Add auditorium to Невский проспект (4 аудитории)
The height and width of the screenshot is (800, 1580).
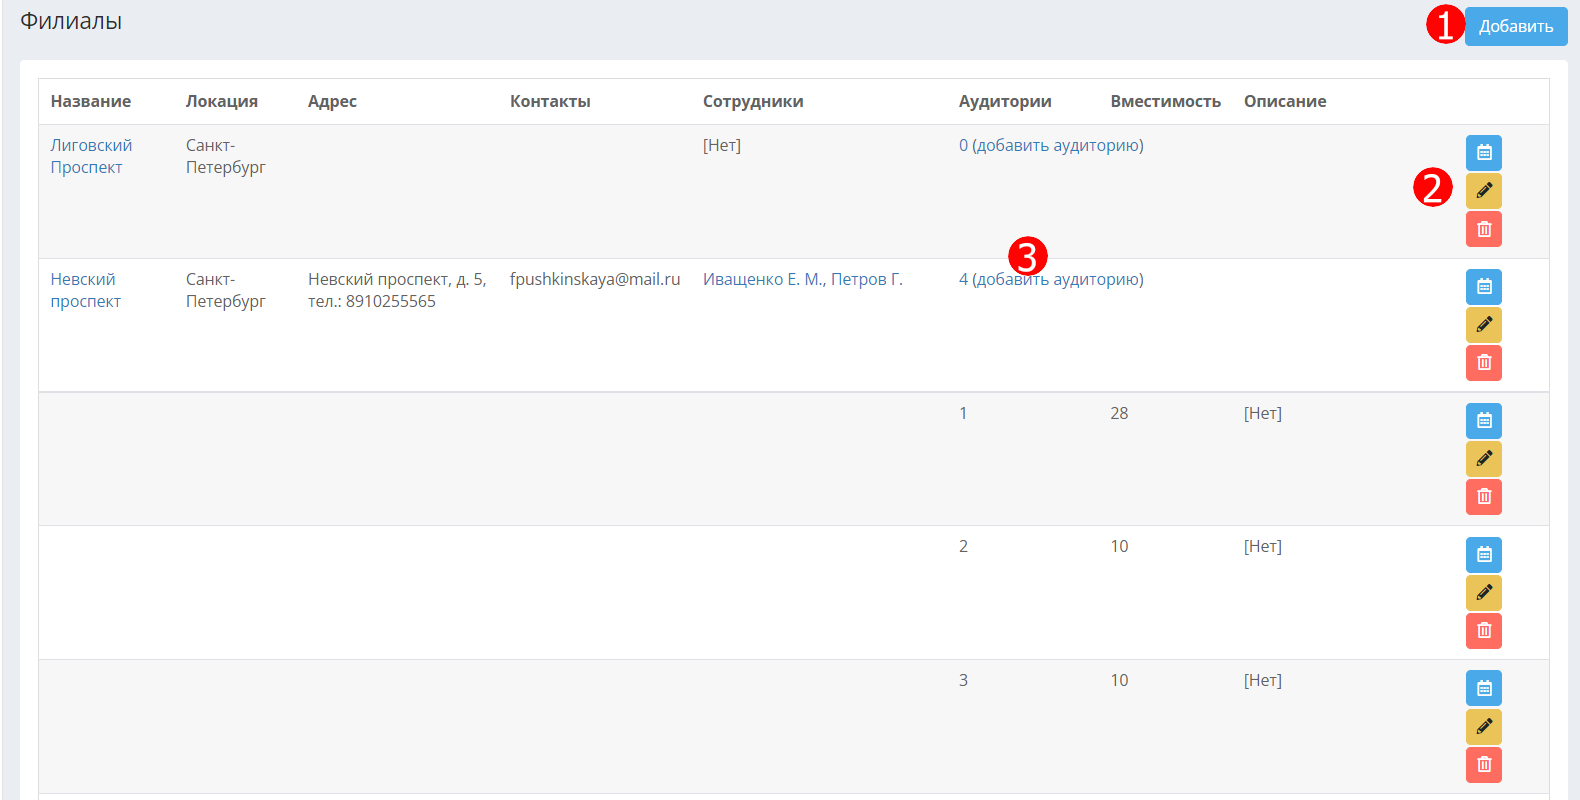(1058, 280)
